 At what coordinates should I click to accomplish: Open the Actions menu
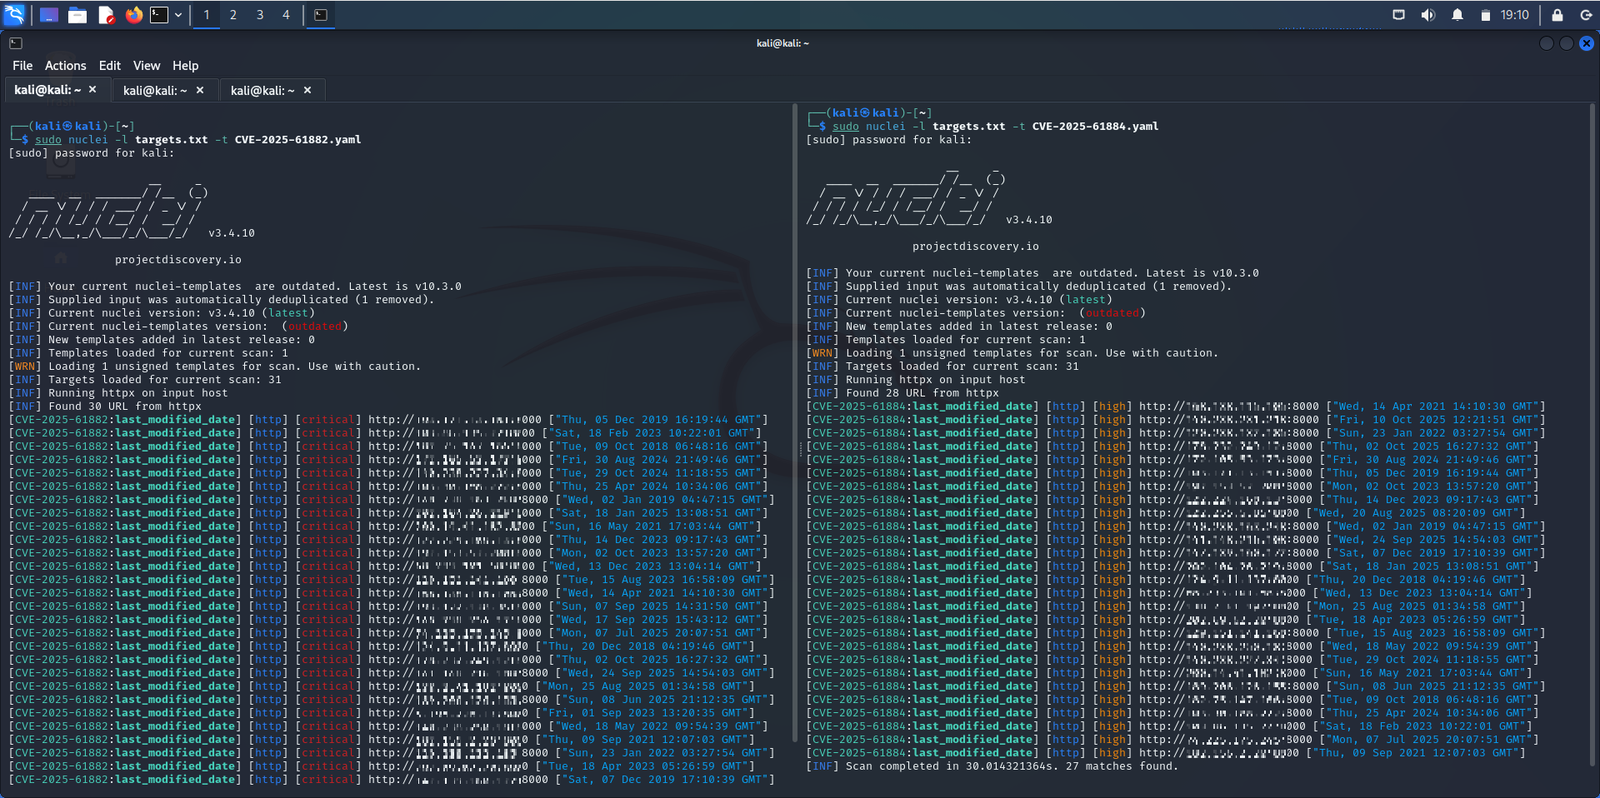[x=65, y=65]
